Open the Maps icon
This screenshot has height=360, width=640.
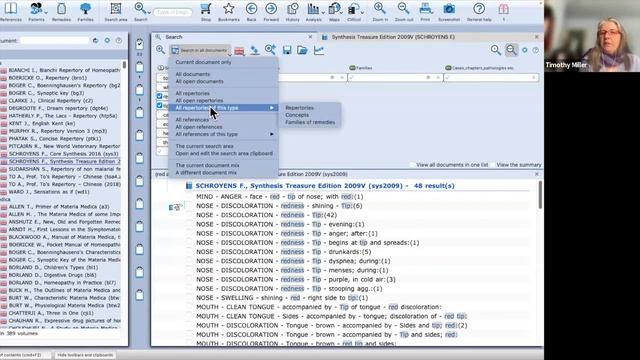(x=334, y=9)
